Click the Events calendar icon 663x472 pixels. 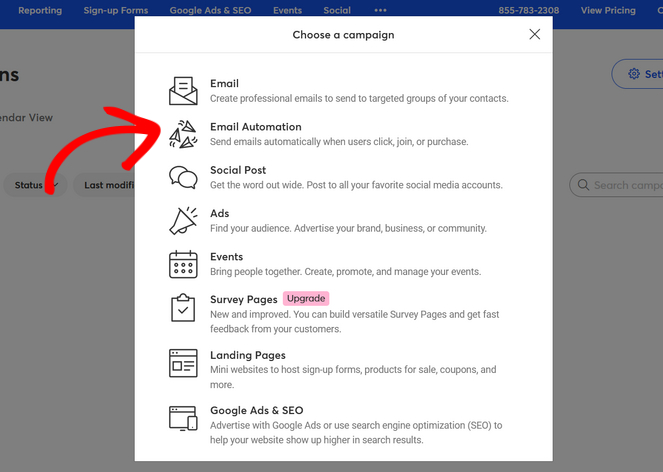pos(183,264)
